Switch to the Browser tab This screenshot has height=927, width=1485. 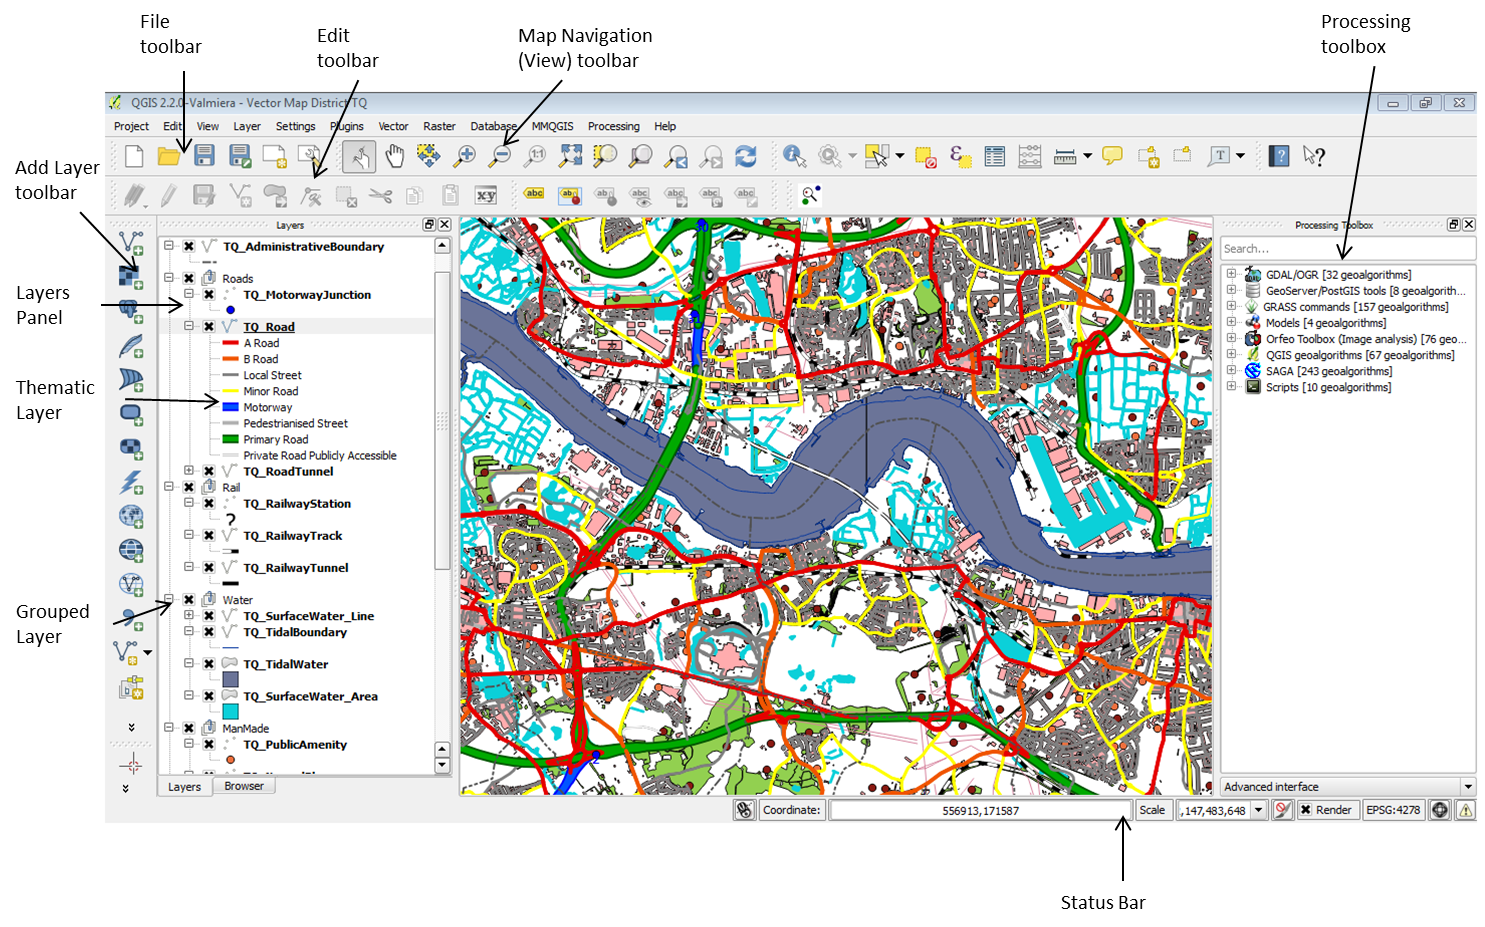[244, 786]
